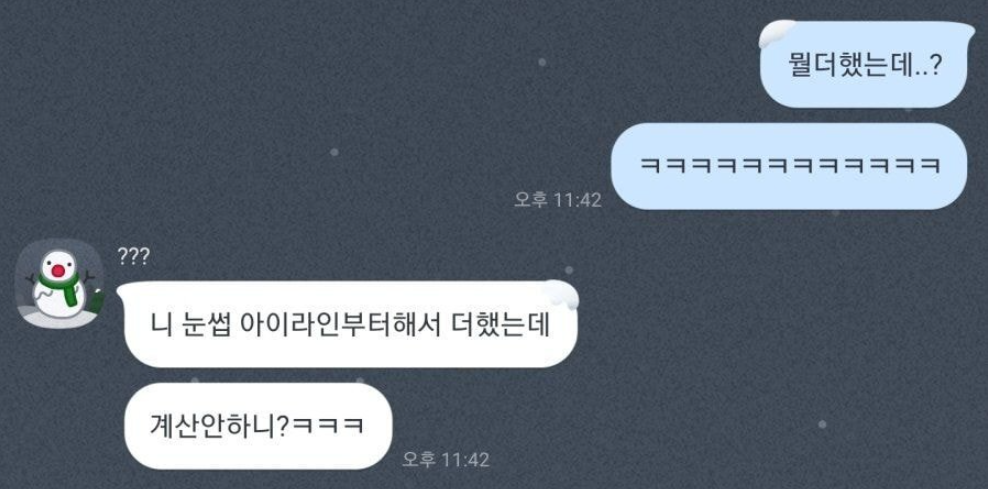
Task: Open the snowman profile picture
Action: 59,284
